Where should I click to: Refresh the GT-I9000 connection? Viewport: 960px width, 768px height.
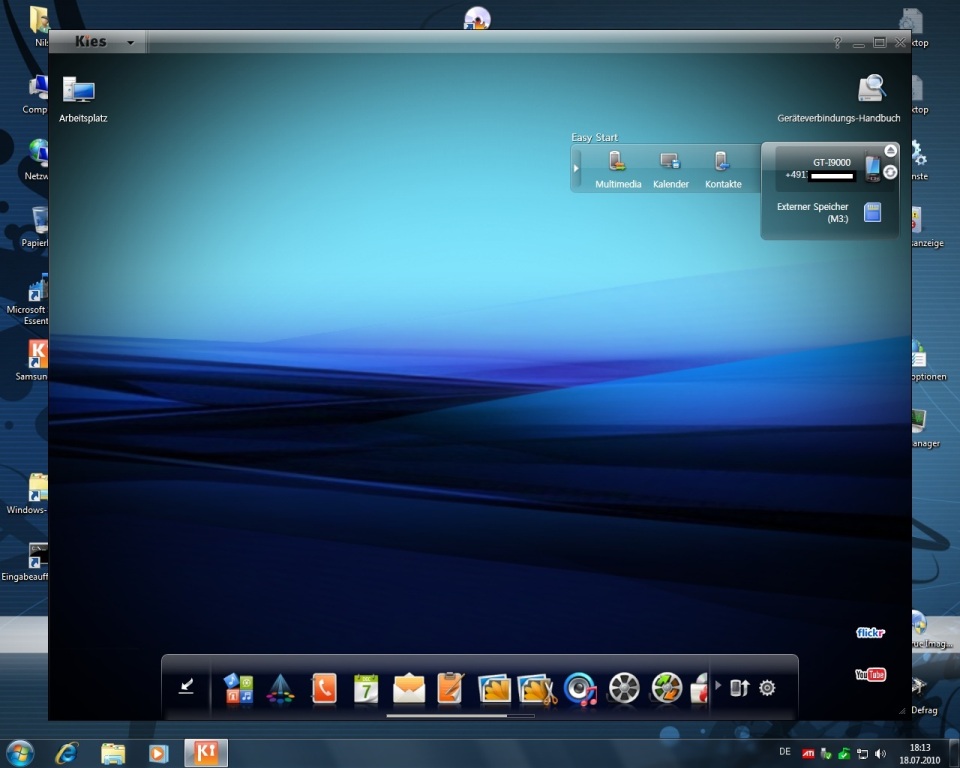890,173
